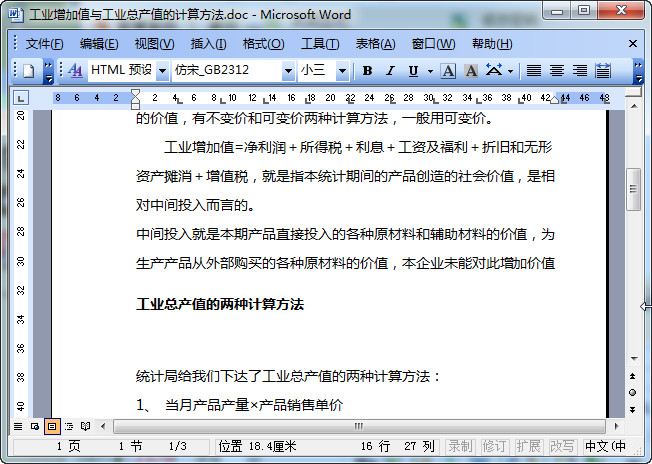Toggle 扩展 extend selection in status bar
652x464 pixels.
click(x=528, y=446)
